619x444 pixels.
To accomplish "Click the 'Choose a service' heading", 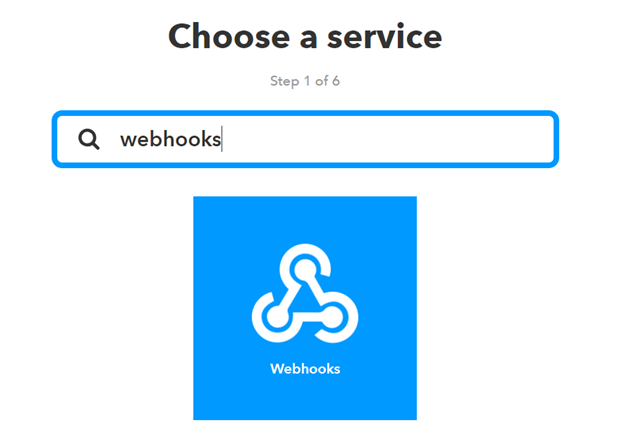I will click(x=305, y=36).
